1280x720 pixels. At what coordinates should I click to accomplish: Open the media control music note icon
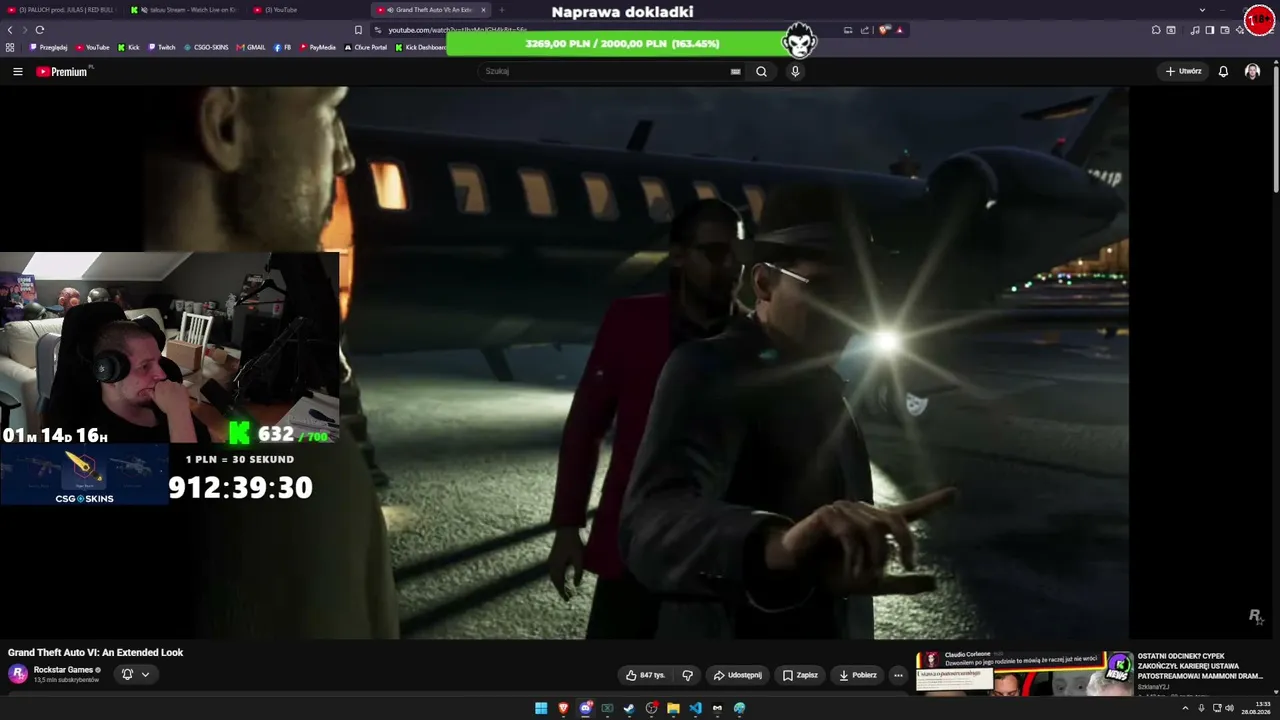[x=1195, y=30]
